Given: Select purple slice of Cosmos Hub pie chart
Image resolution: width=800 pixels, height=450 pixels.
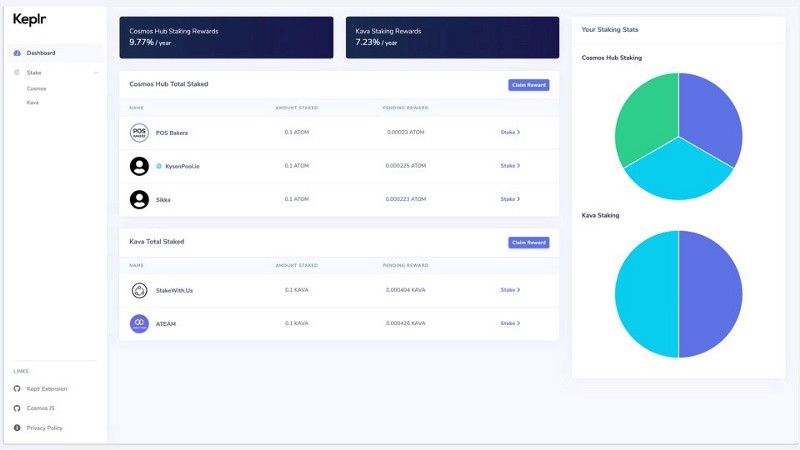Looking at the screenshot, I should [x=712, y=120].
